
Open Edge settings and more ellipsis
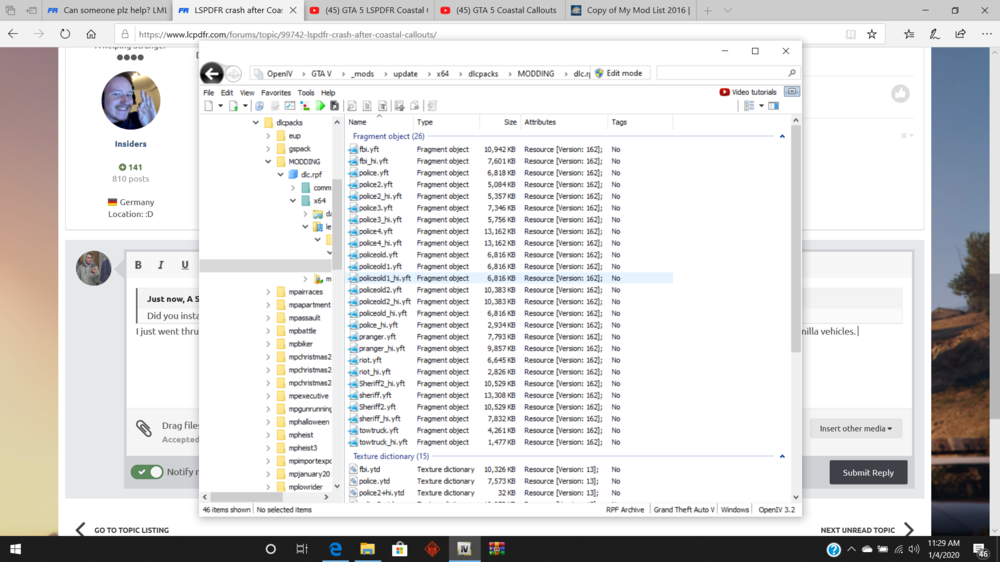987,34
